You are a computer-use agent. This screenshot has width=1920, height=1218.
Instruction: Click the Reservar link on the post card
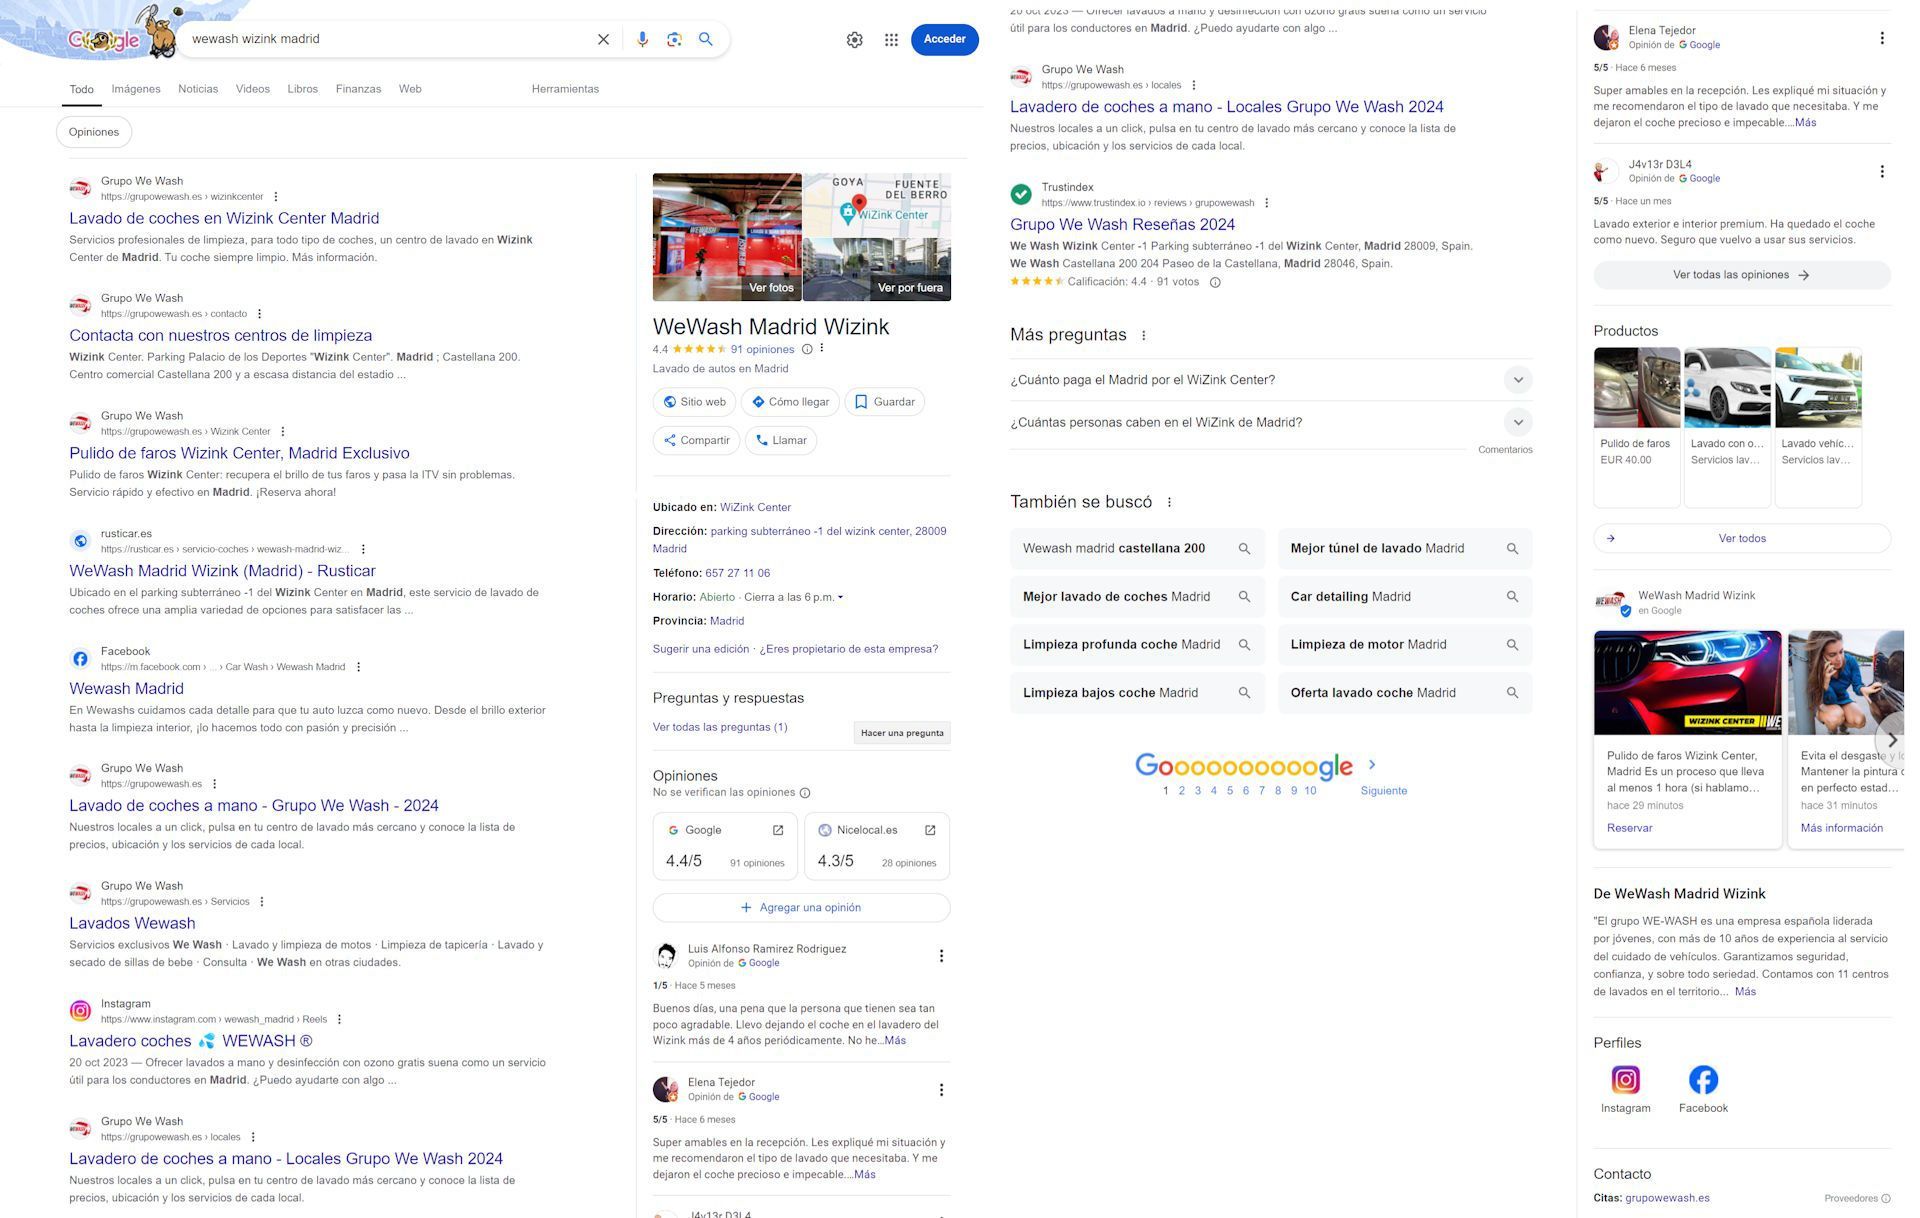tap(1629, 828)
